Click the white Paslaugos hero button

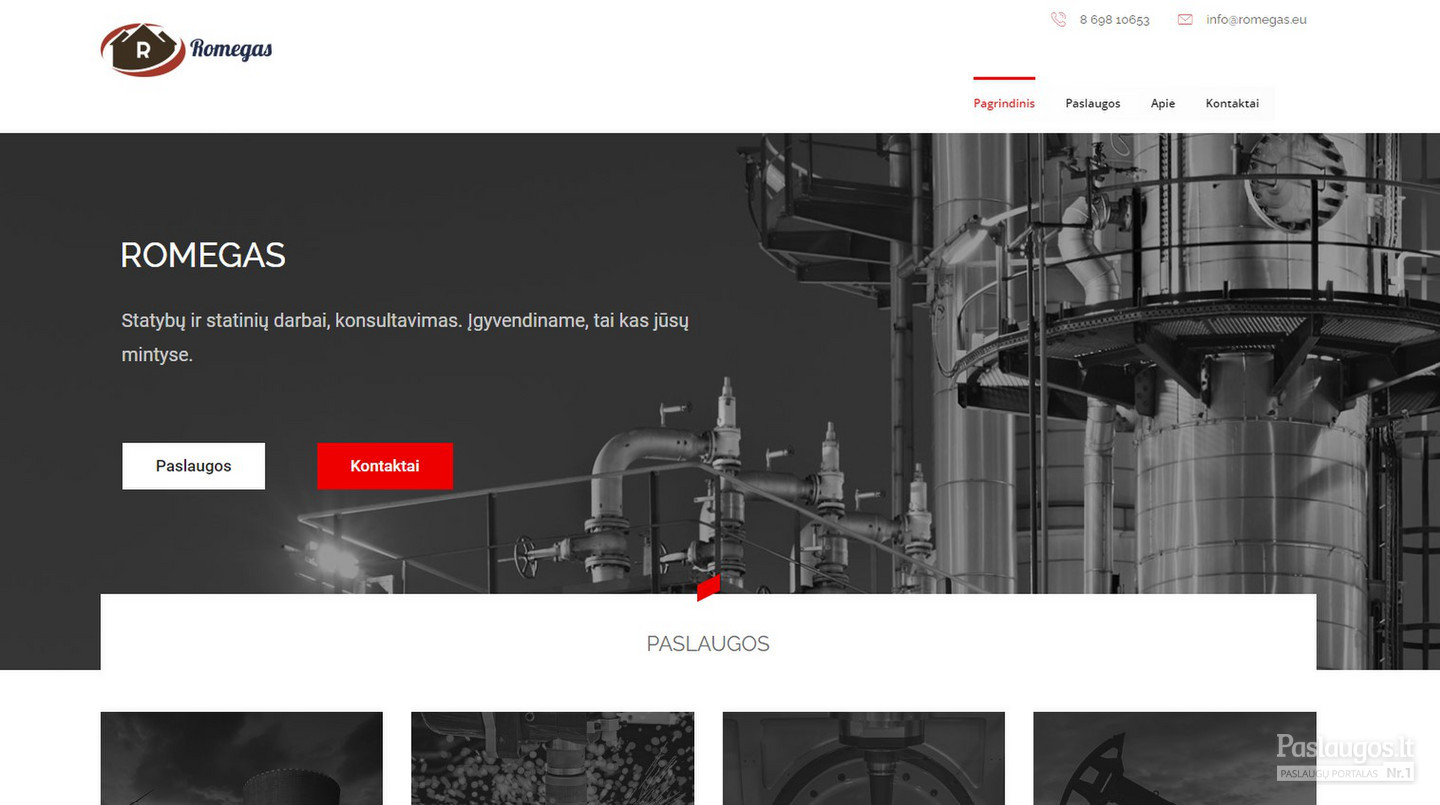pos(194,466)
